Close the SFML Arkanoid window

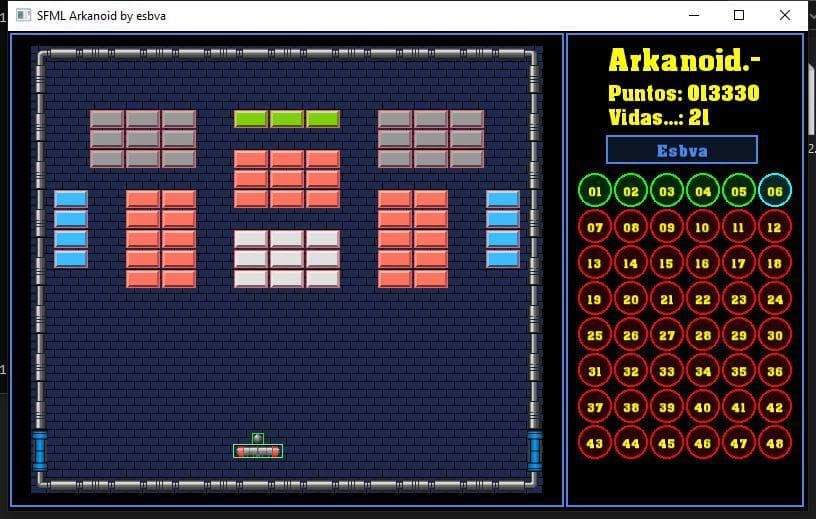[785, 15]
